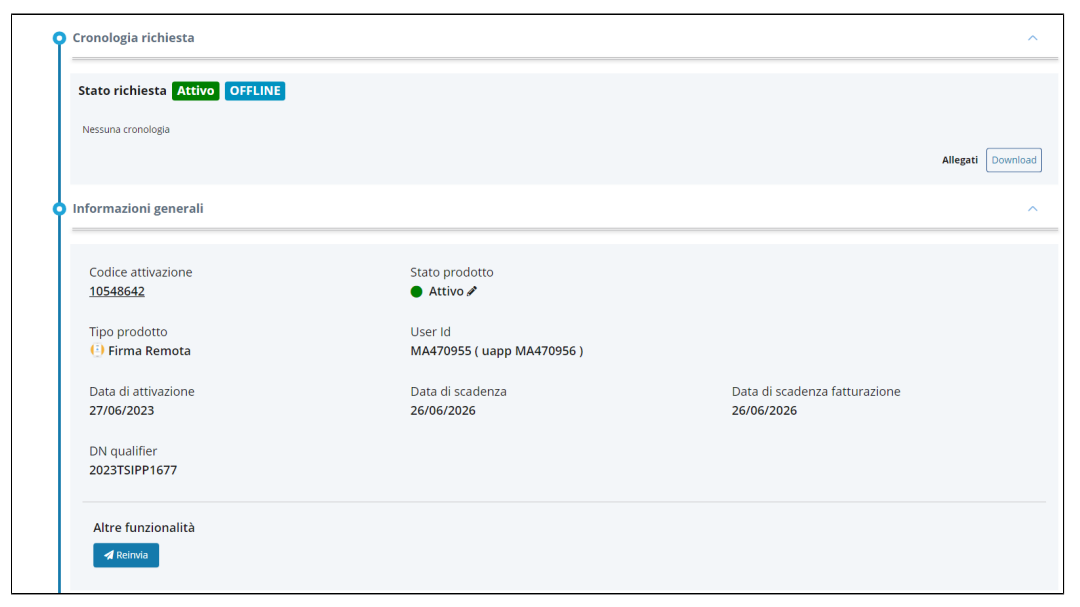Click the Allegati label
The image size is (1080, 607).
tap(959, 160)
